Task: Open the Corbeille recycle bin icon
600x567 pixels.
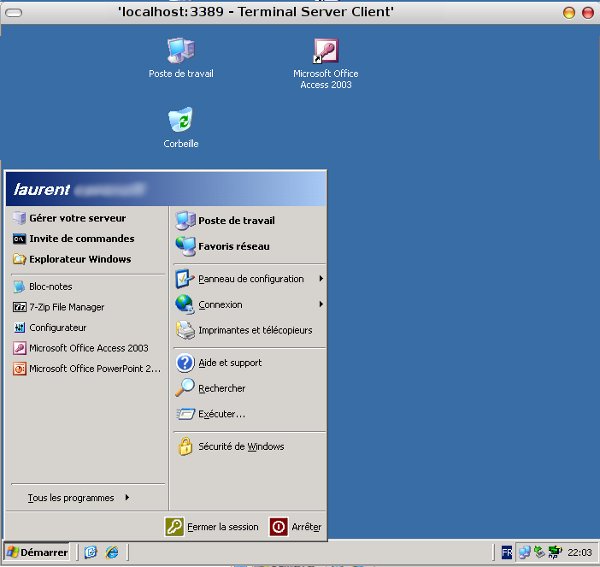Action: (x=181, y=122)
